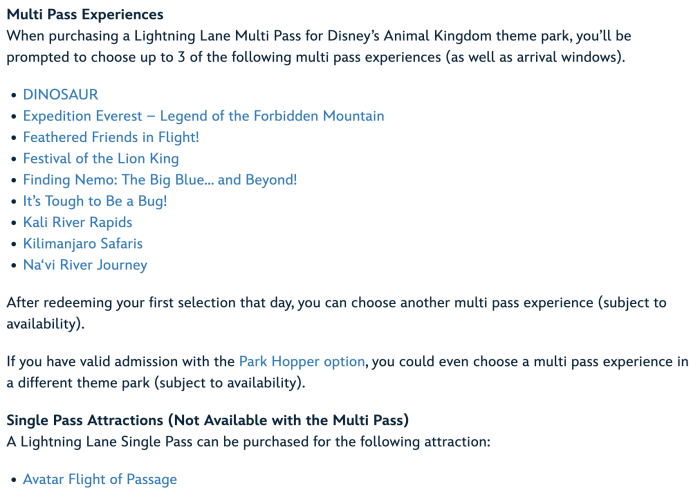Go to Kali River Rapids page
The image size is (700, 500).
(78, 222)
